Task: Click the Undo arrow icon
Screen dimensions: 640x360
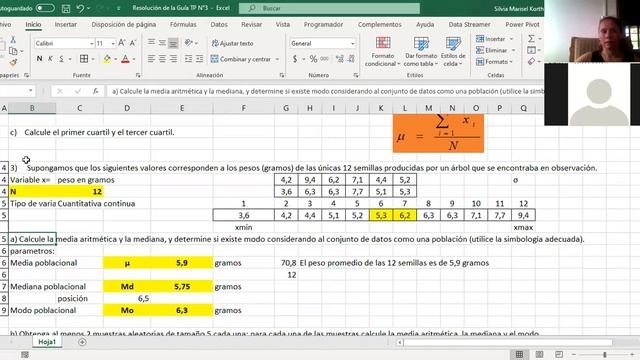Action: (80, 8)
